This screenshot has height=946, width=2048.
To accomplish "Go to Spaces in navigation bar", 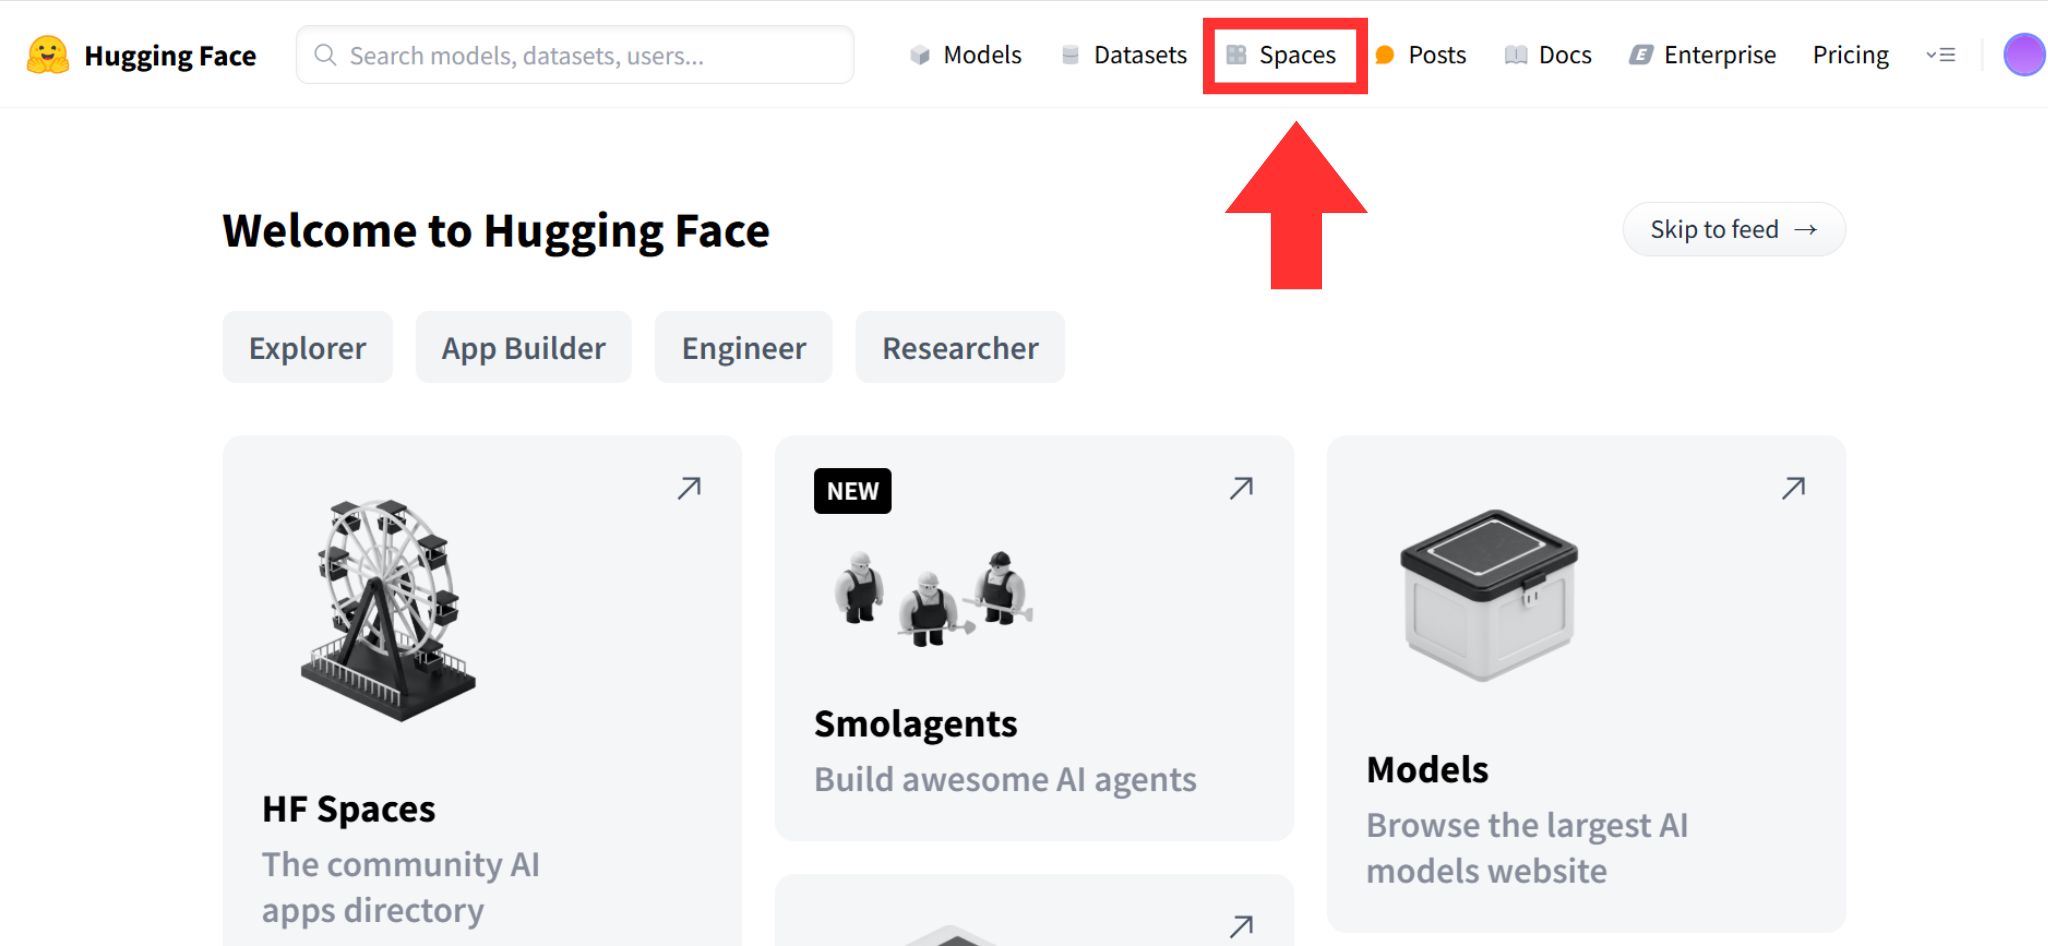I will pyautogui.click(x=1283, y=55).
